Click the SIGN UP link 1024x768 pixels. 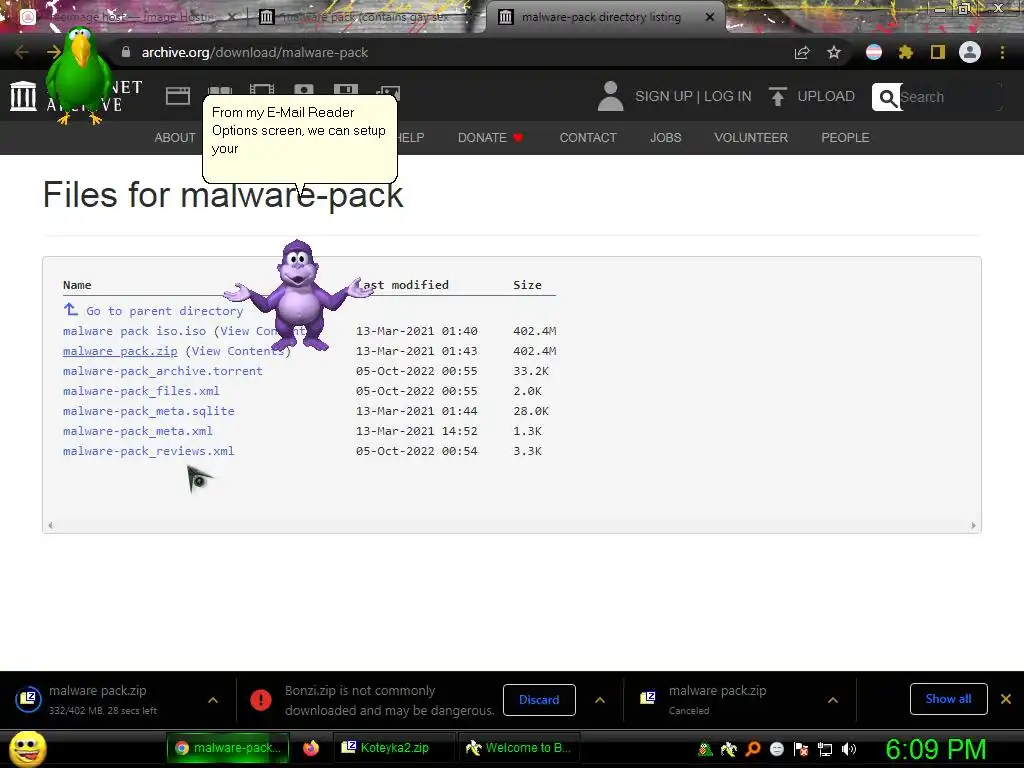tap(664, 96)
